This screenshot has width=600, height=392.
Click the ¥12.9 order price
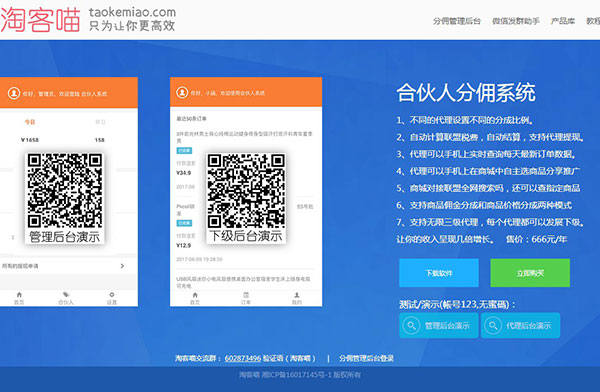pos(183,245)
